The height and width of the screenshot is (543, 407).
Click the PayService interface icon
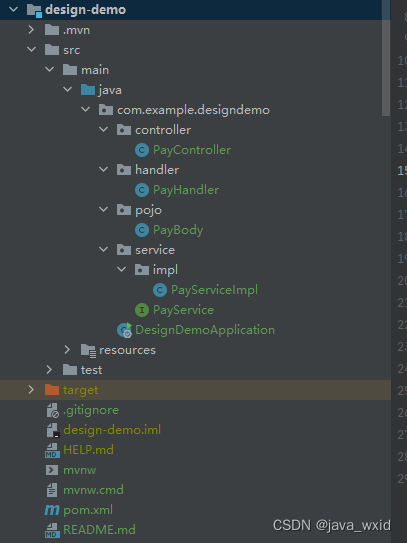click(x=142, y=310)
